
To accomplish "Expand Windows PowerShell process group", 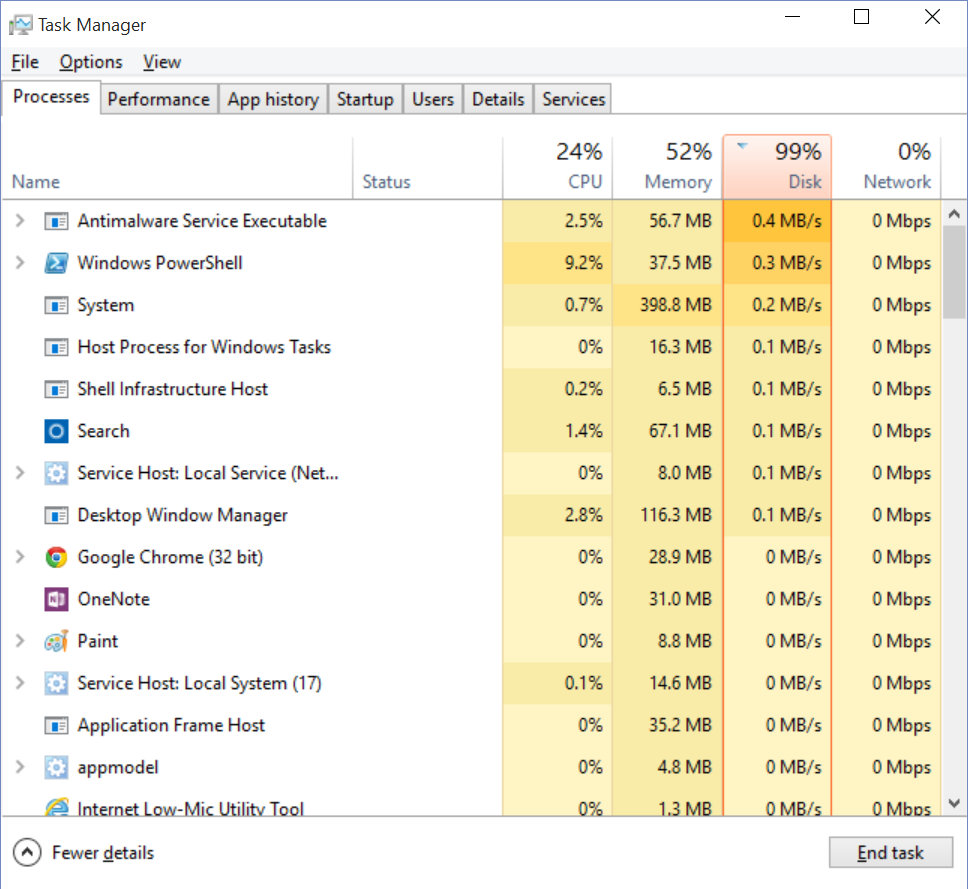I will pos(20,262).
